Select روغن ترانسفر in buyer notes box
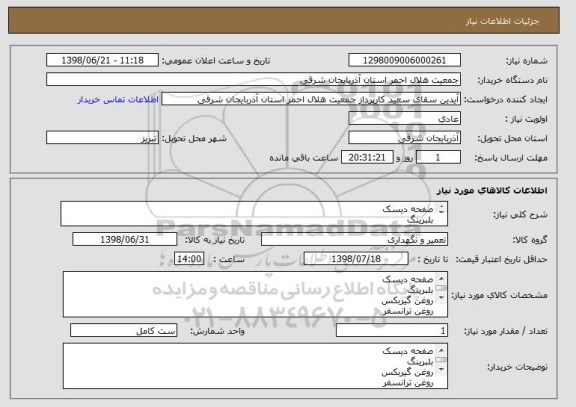This screenshot has width=576, height=407. (x=408, y=383)
